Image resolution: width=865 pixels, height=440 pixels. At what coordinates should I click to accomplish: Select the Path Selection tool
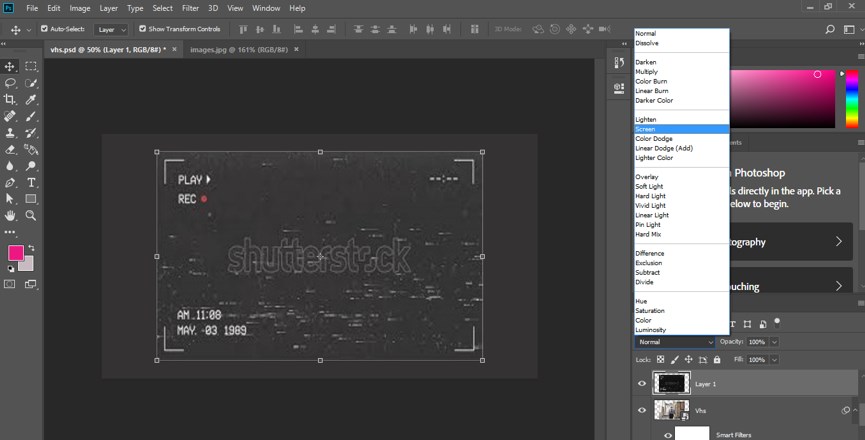(x=10, y=199)
